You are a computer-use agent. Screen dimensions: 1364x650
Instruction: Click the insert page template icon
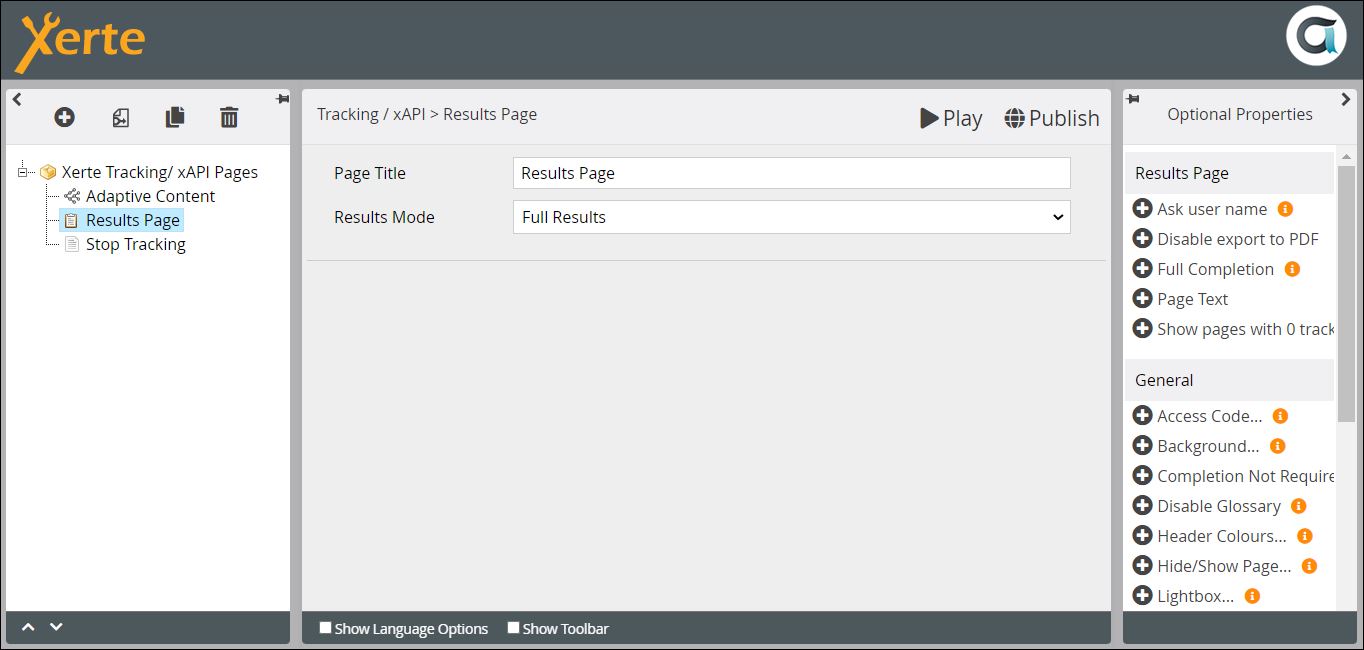120,118
